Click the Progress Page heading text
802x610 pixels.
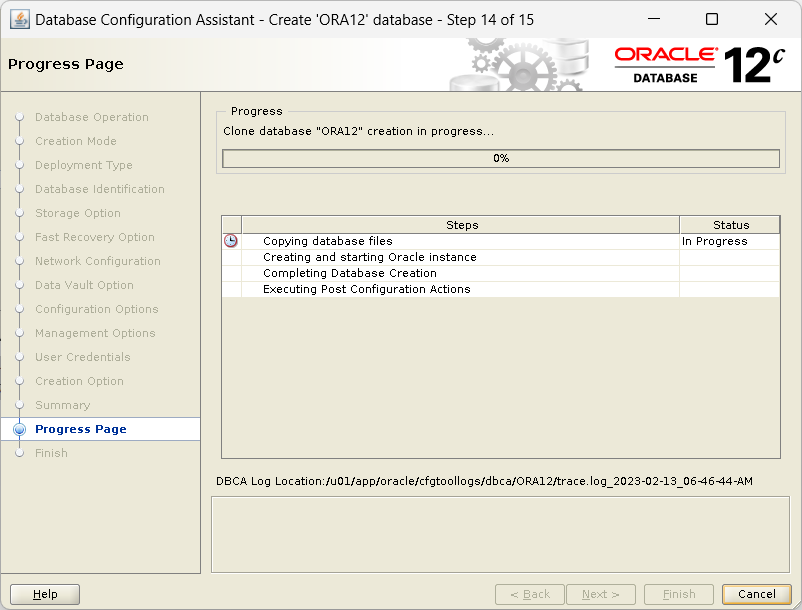point(65,64)
